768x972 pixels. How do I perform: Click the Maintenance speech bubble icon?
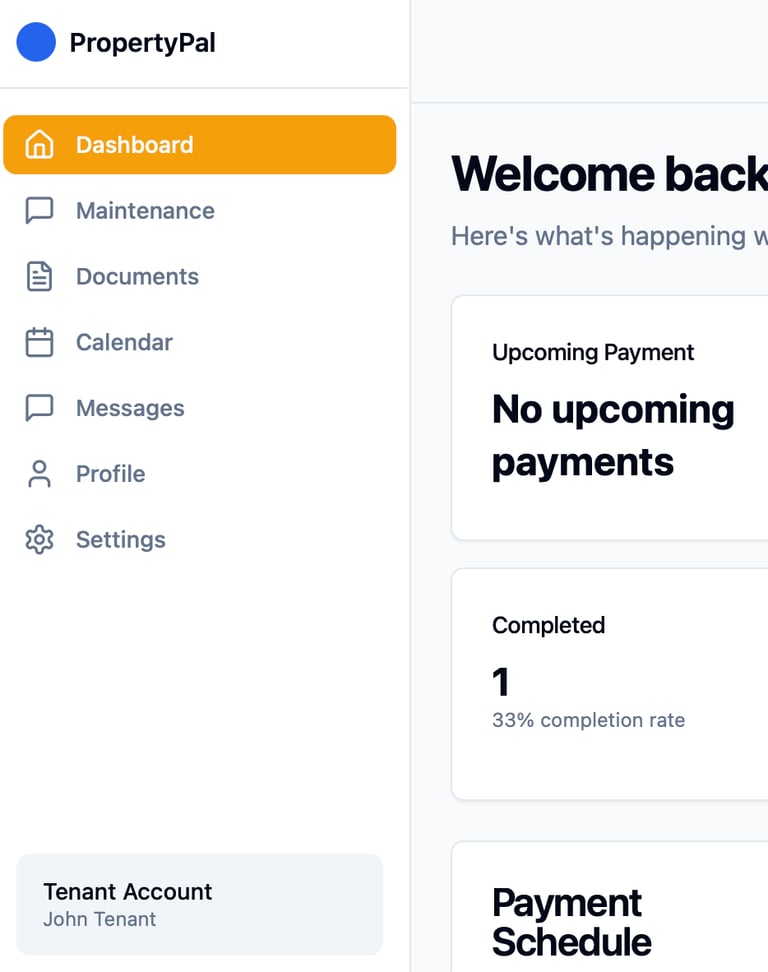(39, 210)
